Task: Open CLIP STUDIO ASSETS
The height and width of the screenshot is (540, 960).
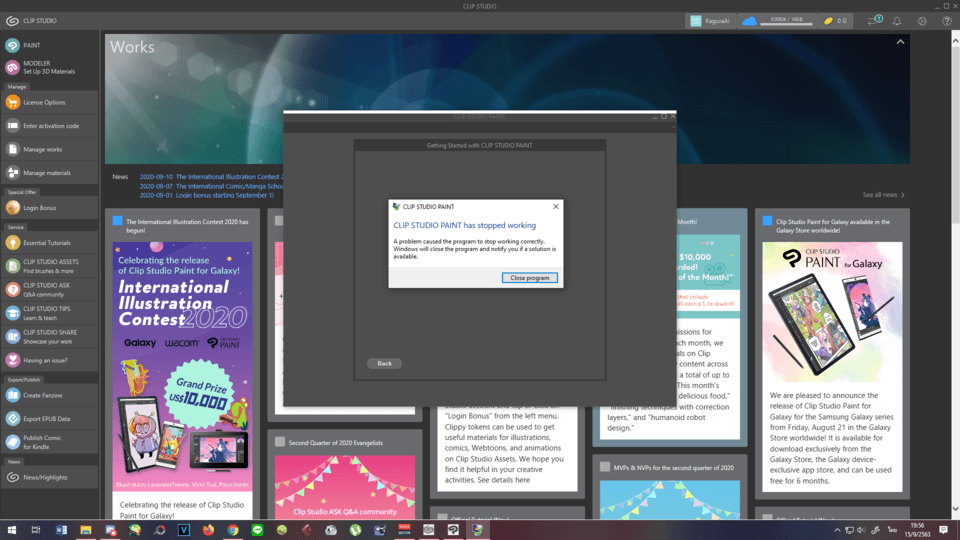Action: coord(49,266)
